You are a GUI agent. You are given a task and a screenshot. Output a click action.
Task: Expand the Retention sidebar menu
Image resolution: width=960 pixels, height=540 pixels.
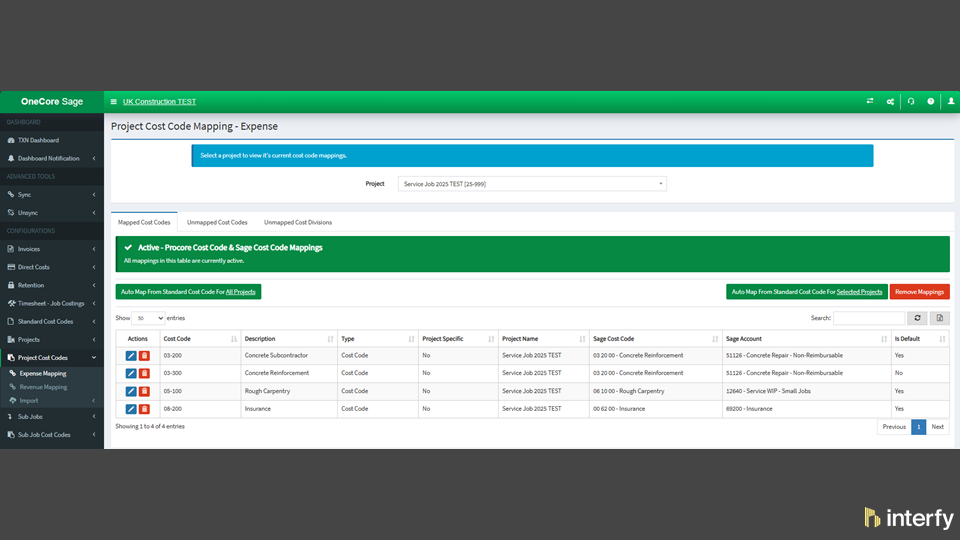point(52,285)
